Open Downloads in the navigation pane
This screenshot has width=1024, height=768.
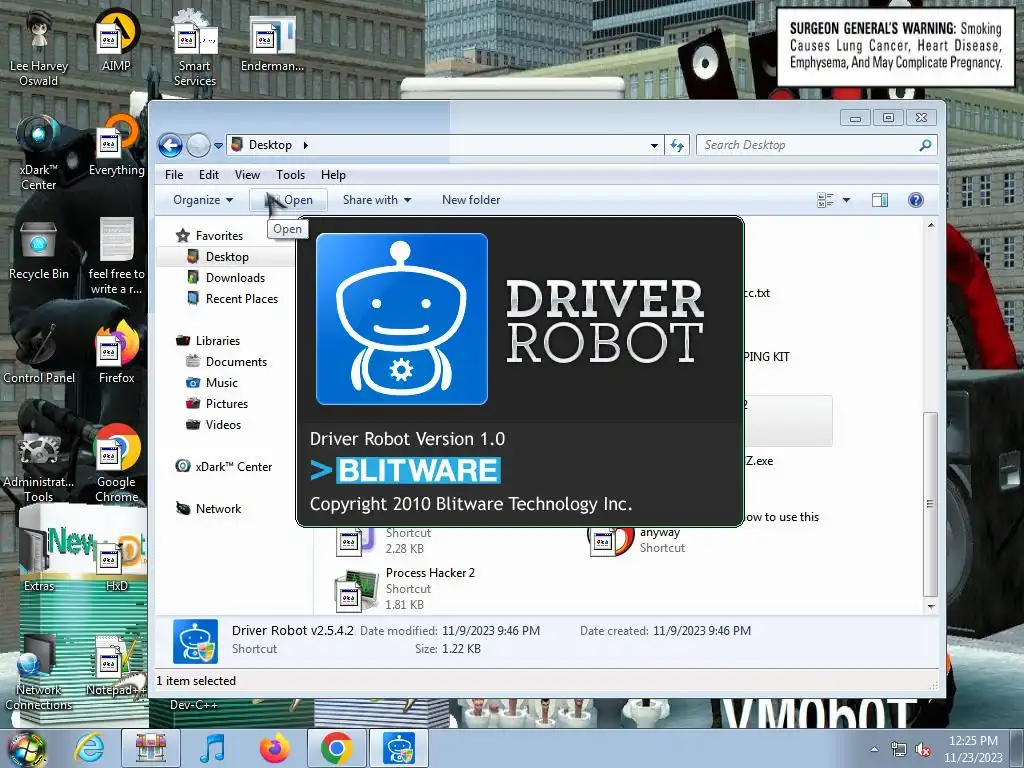(226, 278)
